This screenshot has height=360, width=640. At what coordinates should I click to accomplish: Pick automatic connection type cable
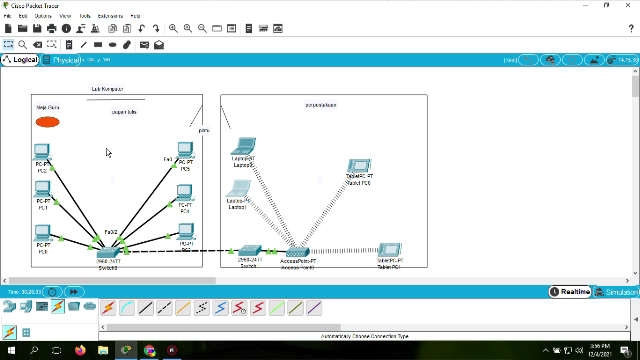[x=108, y=308]
